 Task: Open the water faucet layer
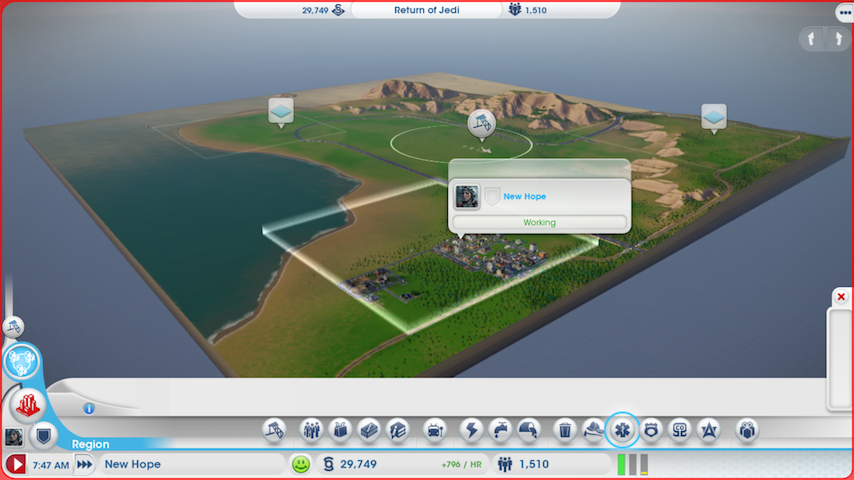coord(500,430)
